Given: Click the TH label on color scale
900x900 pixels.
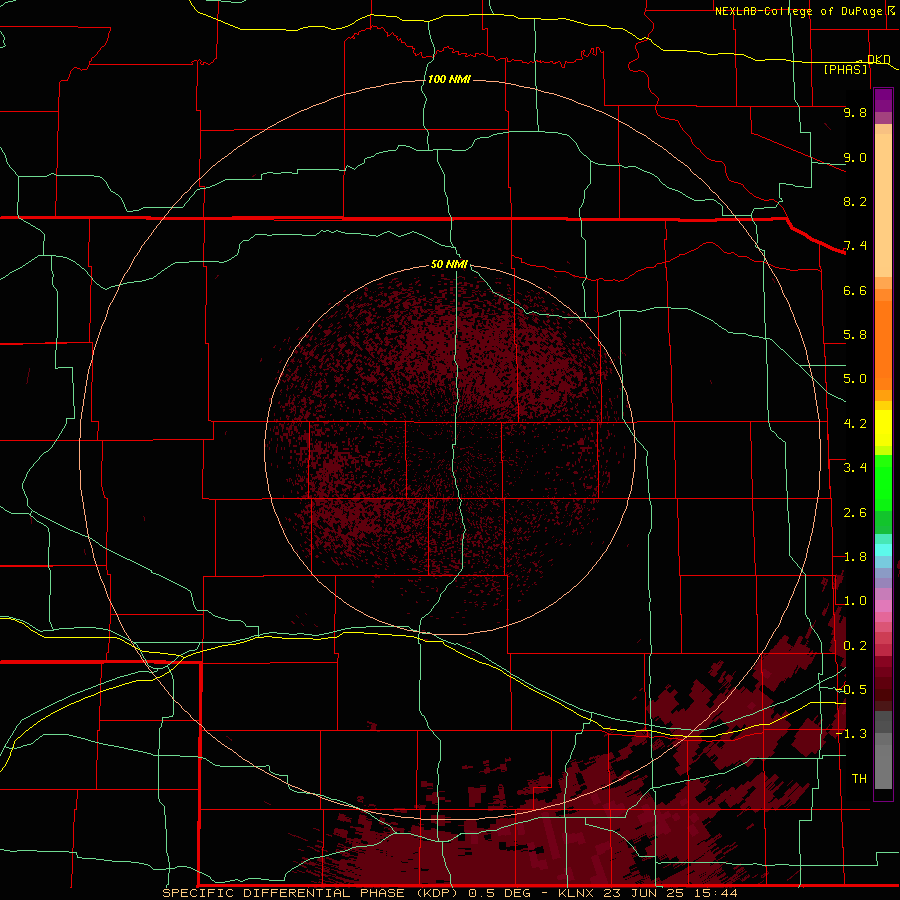Looking at the screenshot, I should point(859,779).
